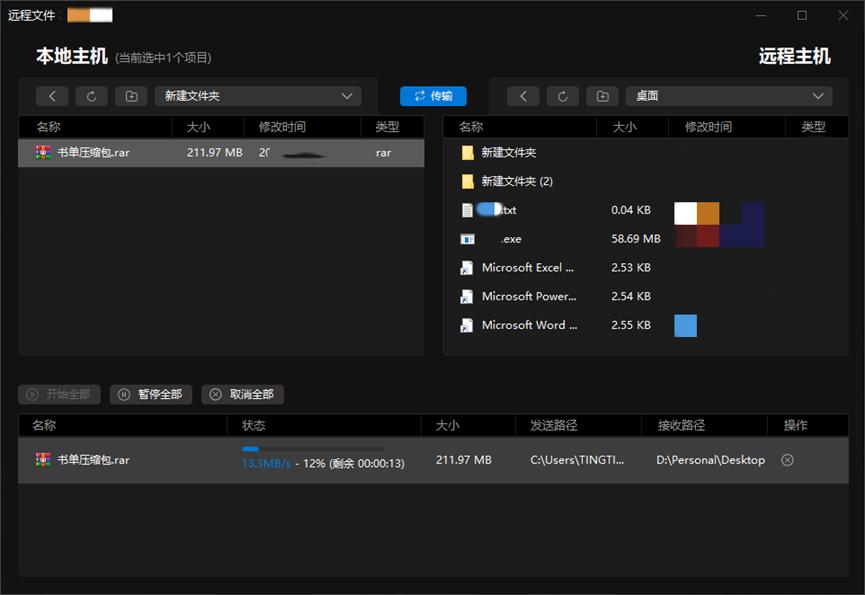Image resolution: width=865 pixels, height=595 pixels.
Task: Refresh the remote 桌面 directory
Action: [562, 96]
